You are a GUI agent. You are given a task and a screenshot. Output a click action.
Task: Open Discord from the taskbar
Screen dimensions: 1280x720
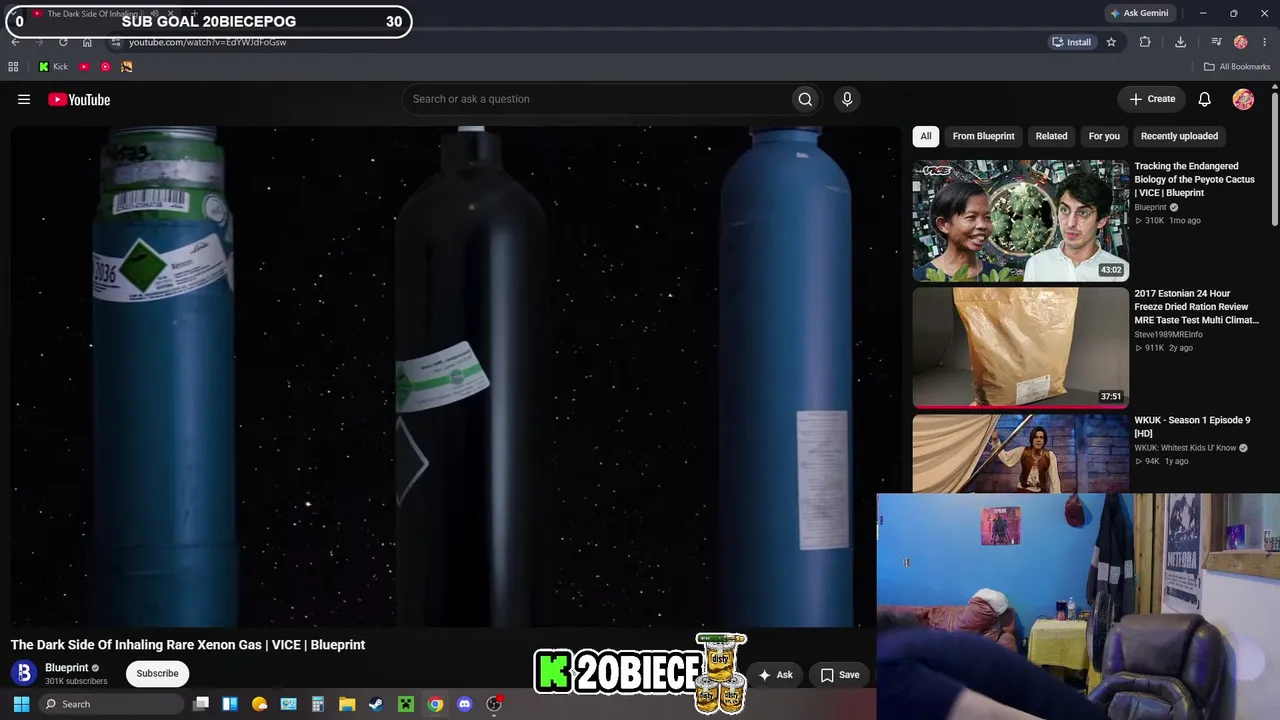pos(464,704)
